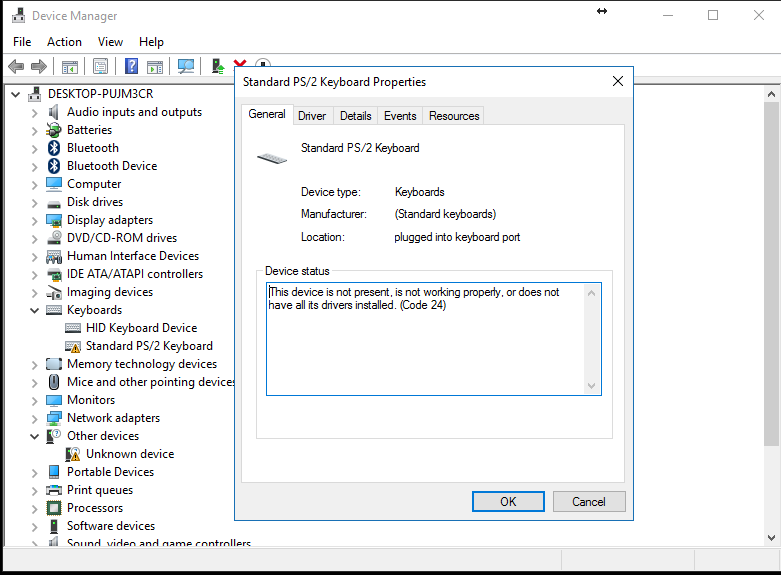Click the Show/Hide console tree icon
This screenshot has width=781, height=575.
tap(70, 66)
